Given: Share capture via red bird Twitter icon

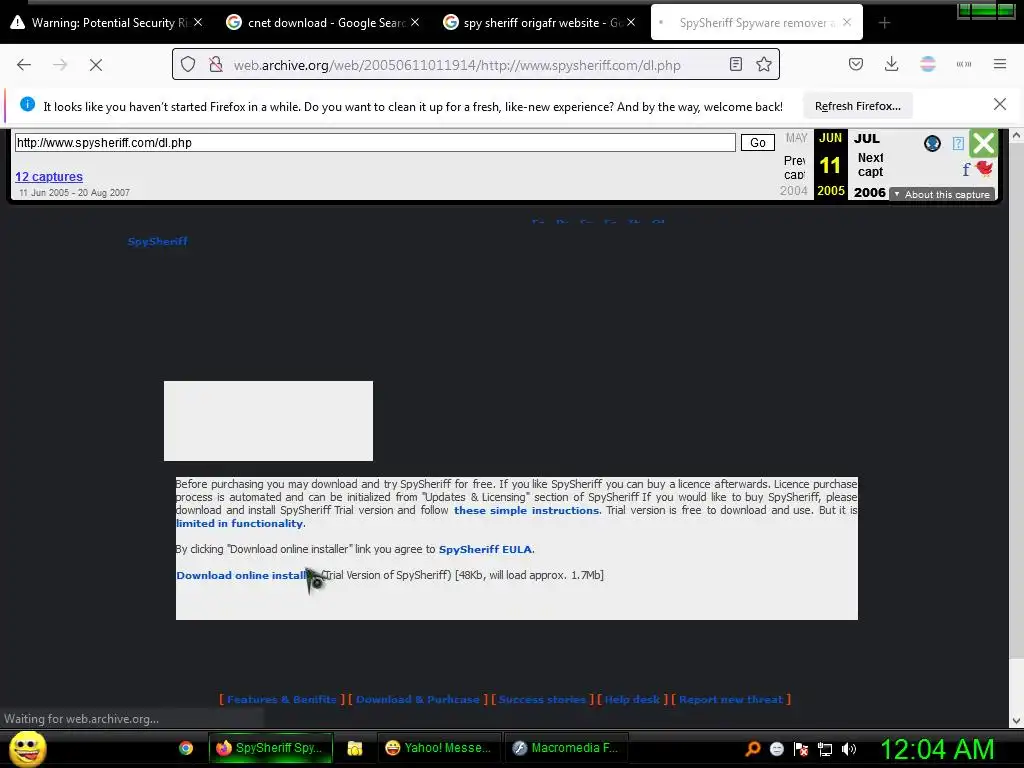Looking at the screenshot, I should (x=984, y=168).
